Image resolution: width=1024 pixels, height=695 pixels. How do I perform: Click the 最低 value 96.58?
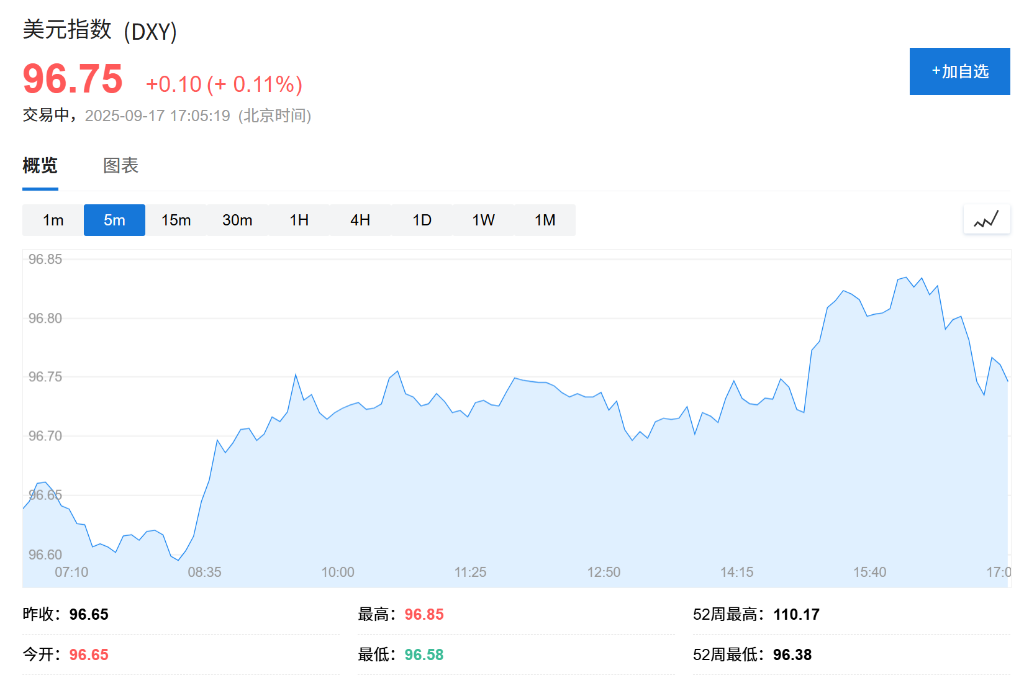424,655
